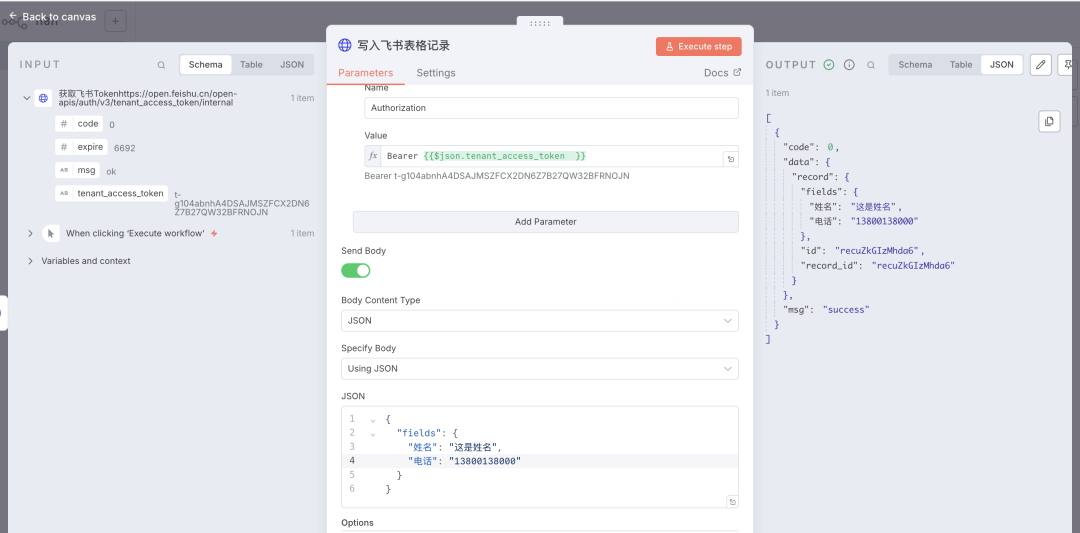Toggle the Send Body switch off
The width and height of the screenshot is (1080, 533).
tap(355, 271)
